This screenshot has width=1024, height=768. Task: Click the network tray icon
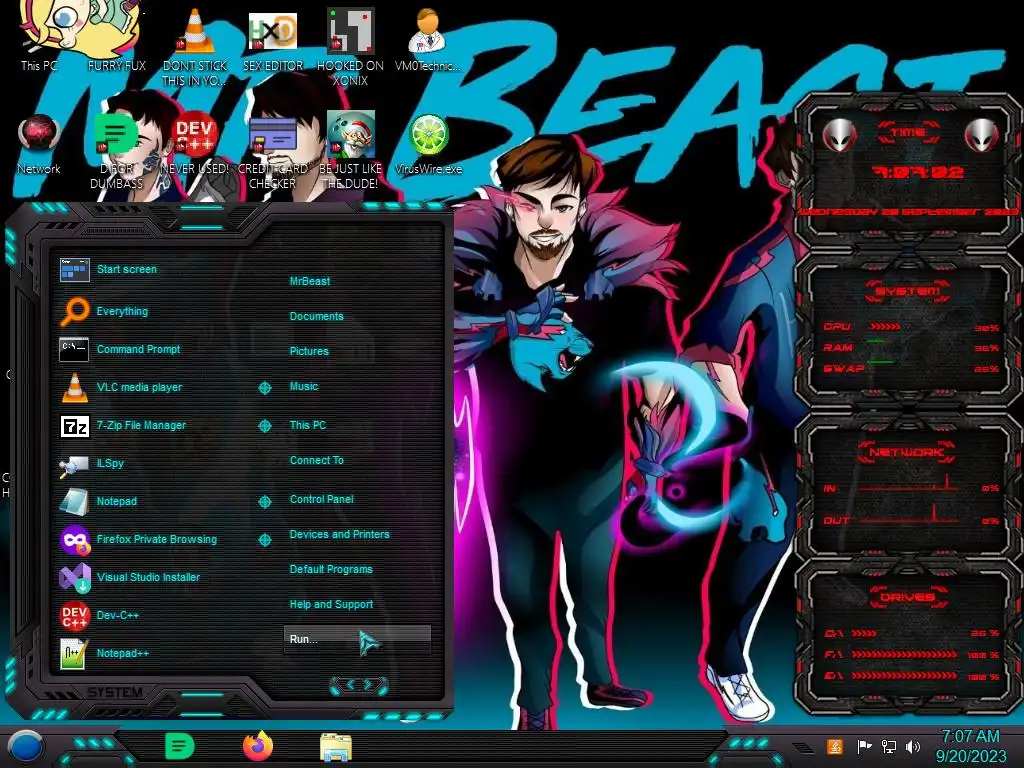pyautogui.click(x=889, y=746)
